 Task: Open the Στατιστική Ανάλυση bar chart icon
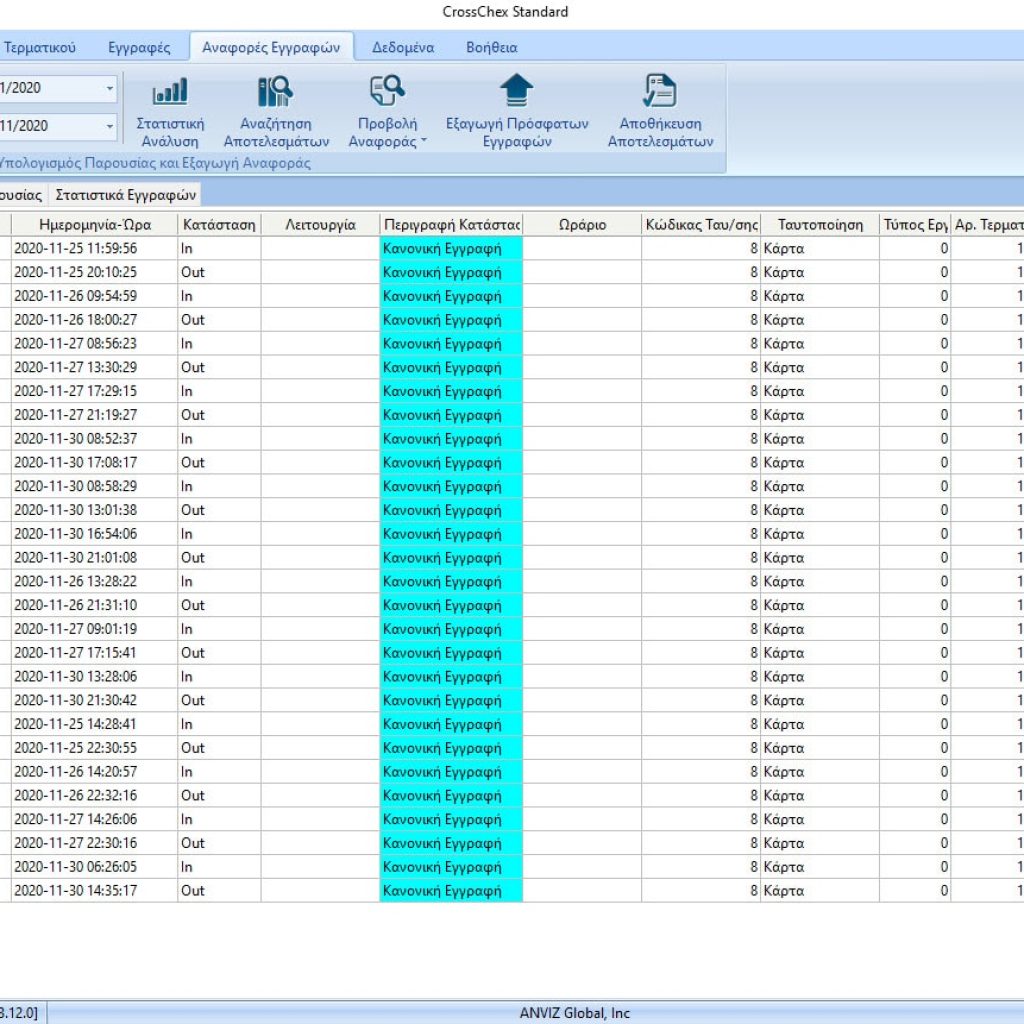170,91
